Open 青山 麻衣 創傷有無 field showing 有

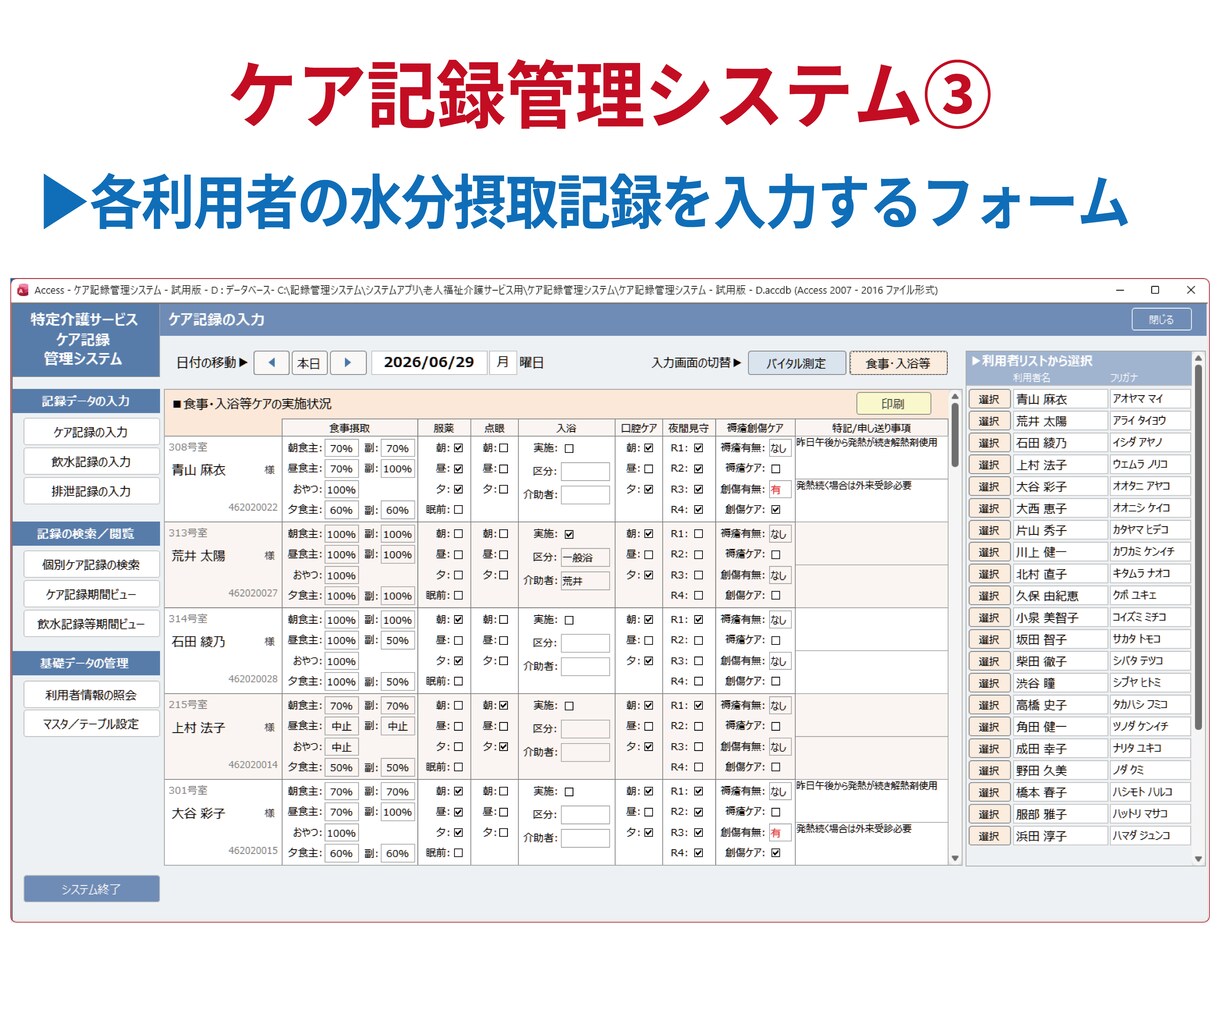(x=779, y=489)
